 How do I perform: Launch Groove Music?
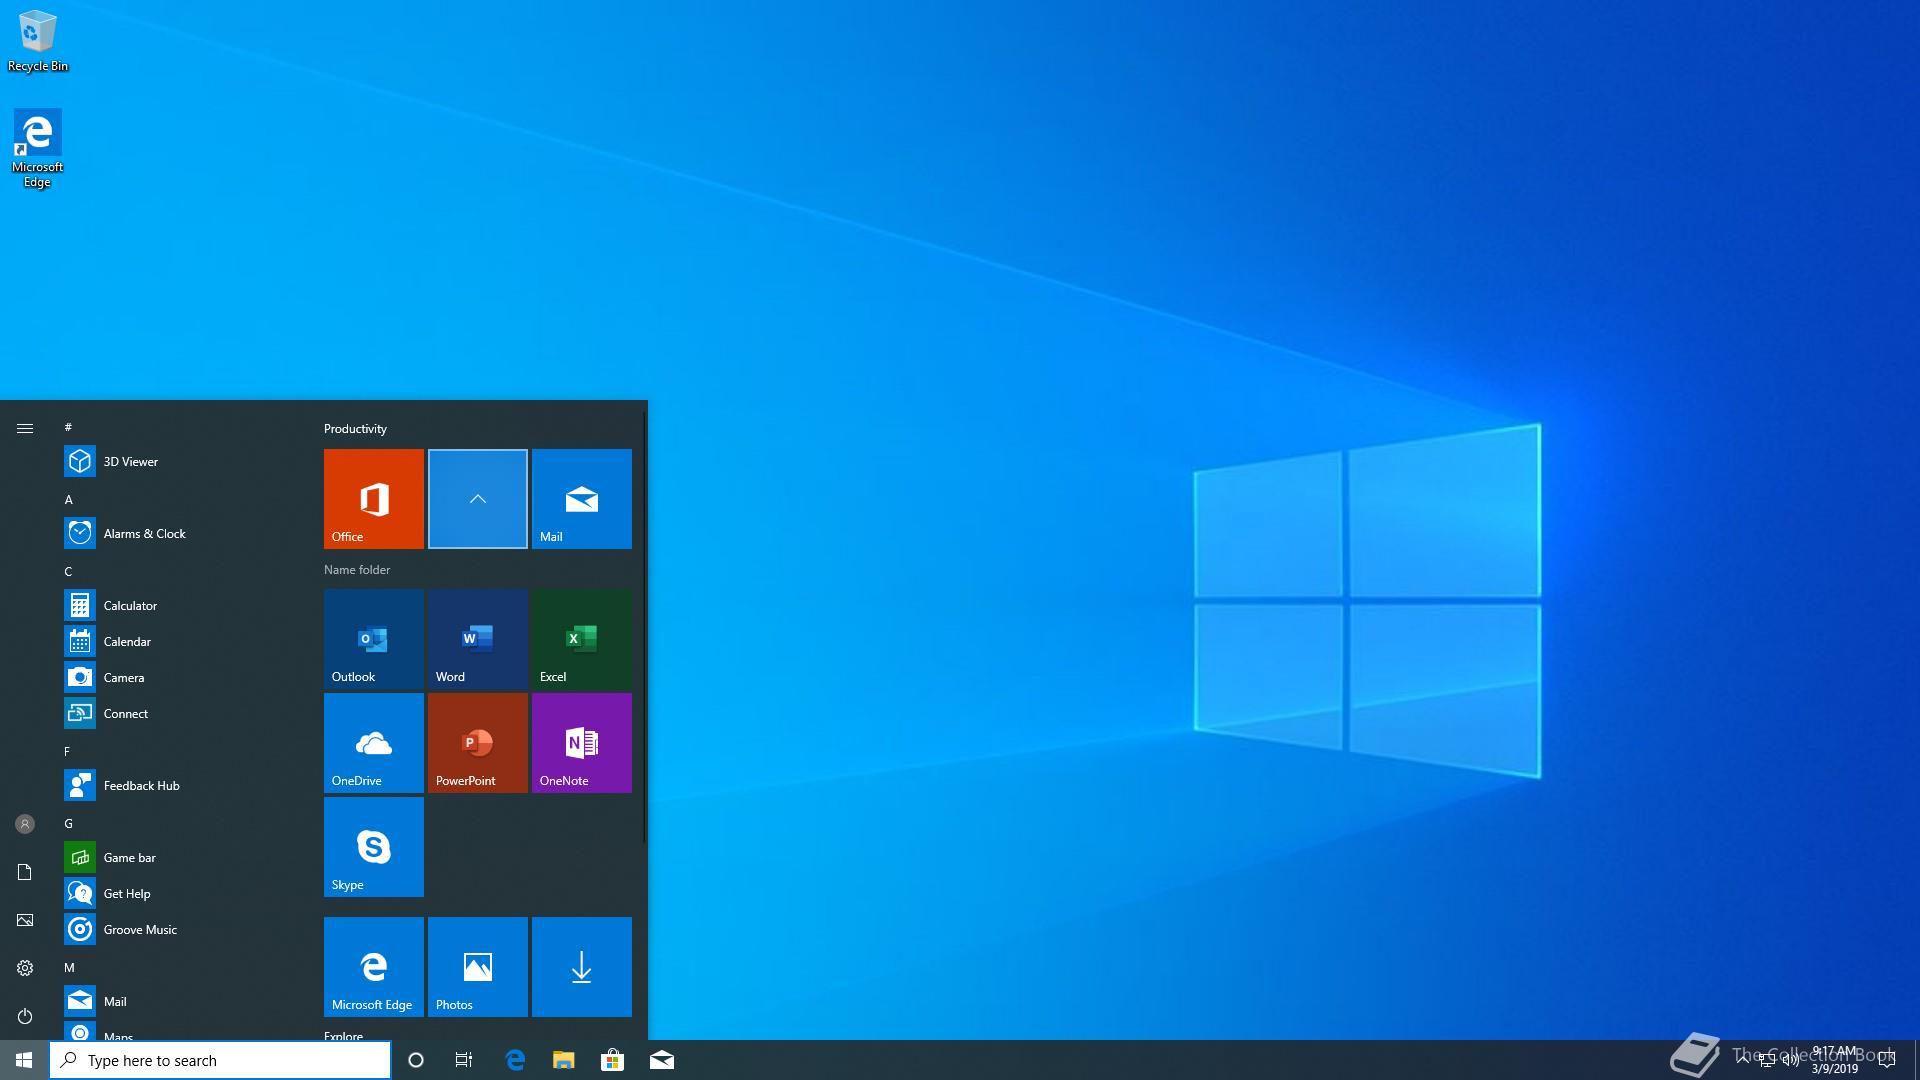pyautogui.click(x=182, y=929)
